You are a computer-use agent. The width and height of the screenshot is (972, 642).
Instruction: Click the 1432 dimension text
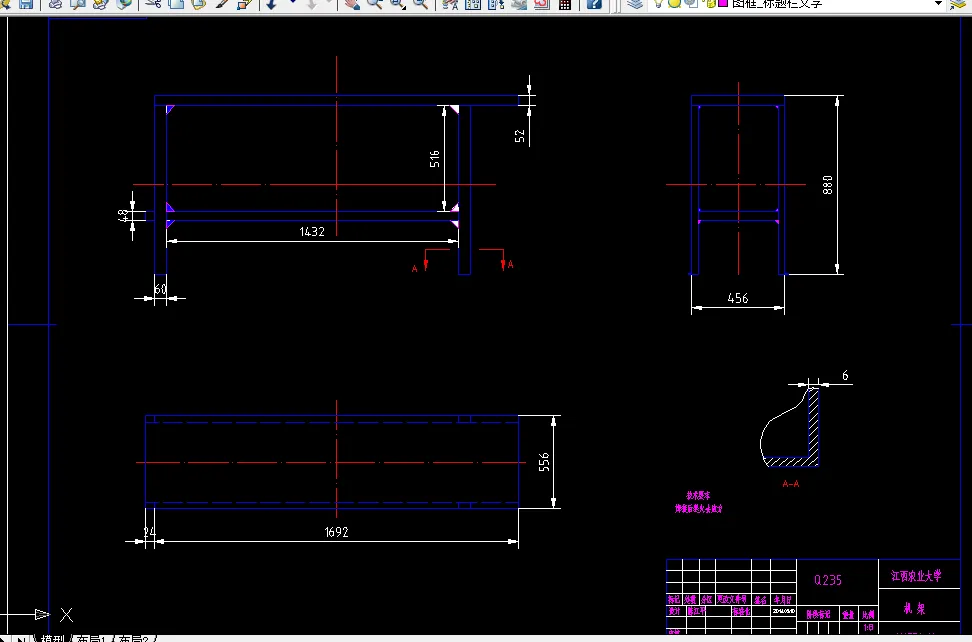click(312, 232)
